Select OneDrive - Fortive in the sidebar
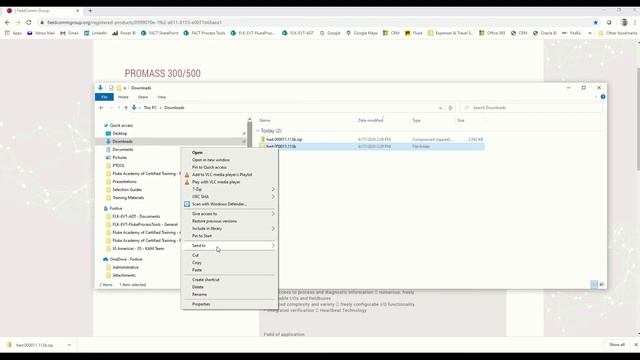Image resolution: width=640 pixels, height=360 pixels. [x=126, y=260]
